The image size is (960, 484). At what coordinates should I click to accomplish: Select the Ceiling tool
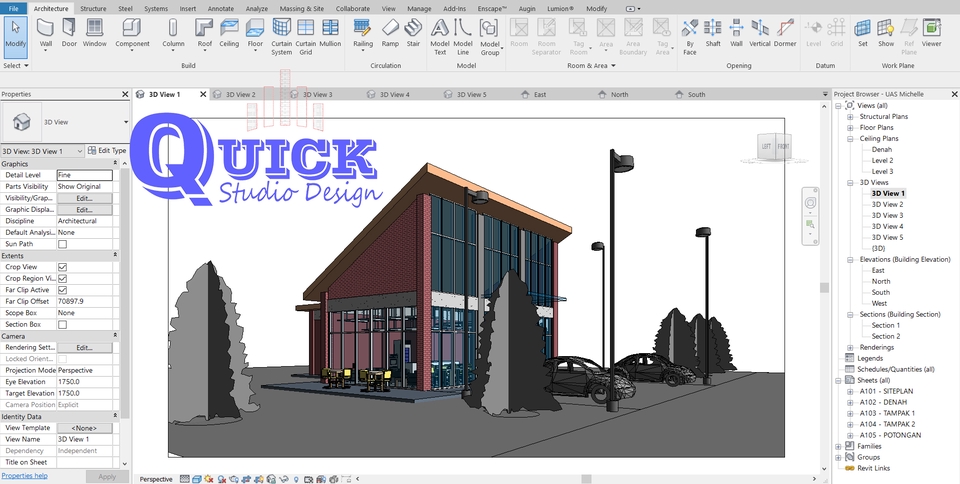click(x=229, y=34)
